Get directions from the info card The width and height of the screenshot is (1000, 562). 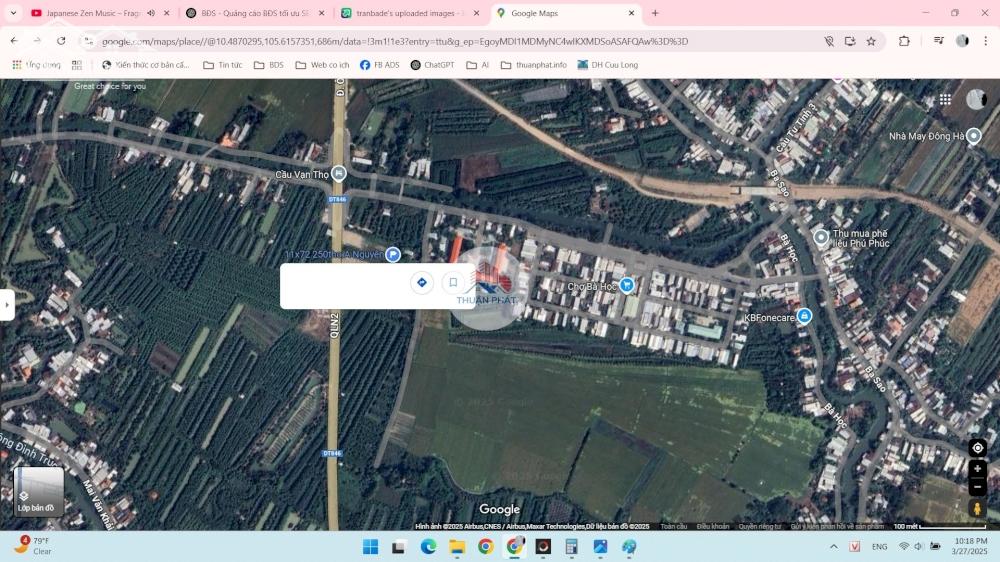pos(422,282)
